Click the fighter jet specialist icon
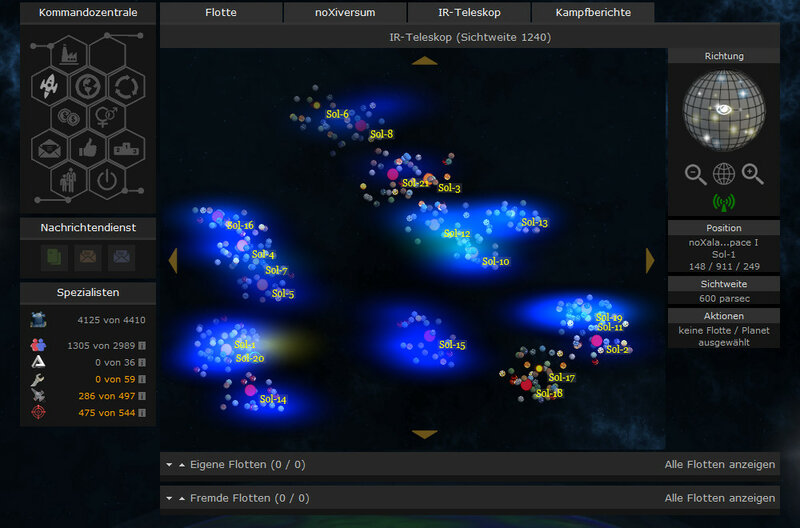Image resolution: width=800 pixels, height=528 pixels. pos(38,395)
